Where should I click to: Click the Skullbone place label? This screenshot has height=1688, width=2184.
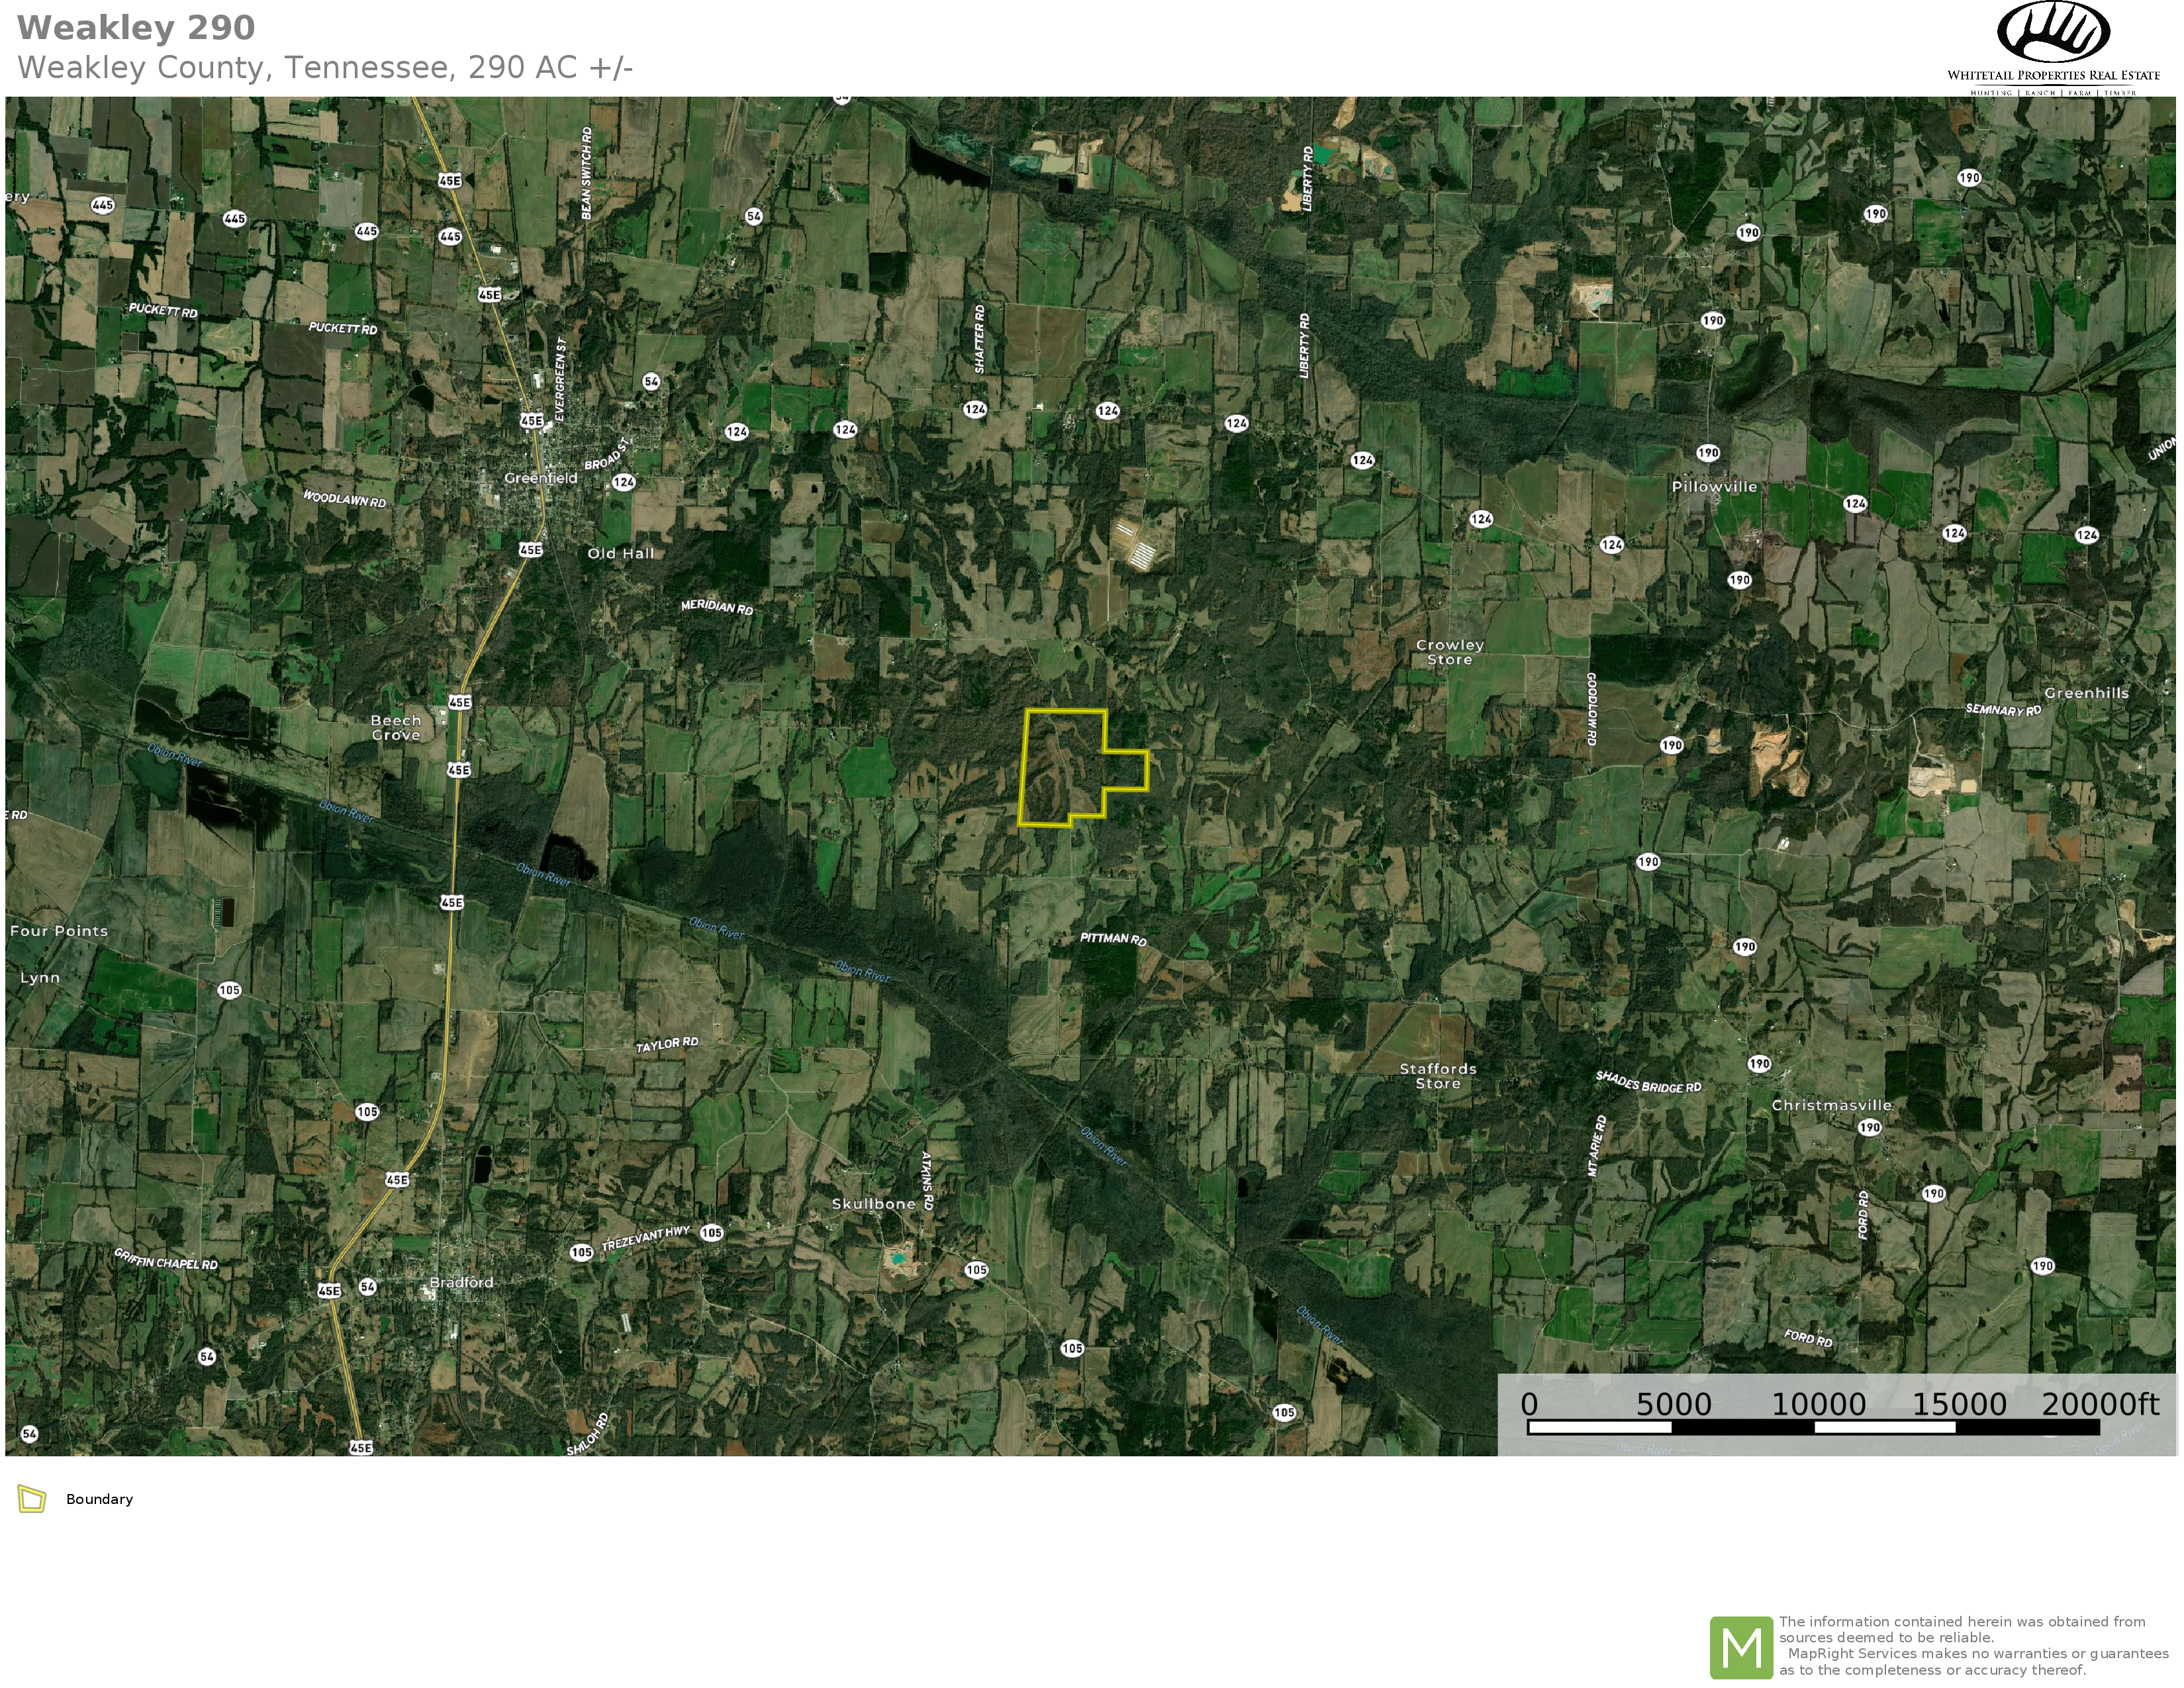(873, 1204)
